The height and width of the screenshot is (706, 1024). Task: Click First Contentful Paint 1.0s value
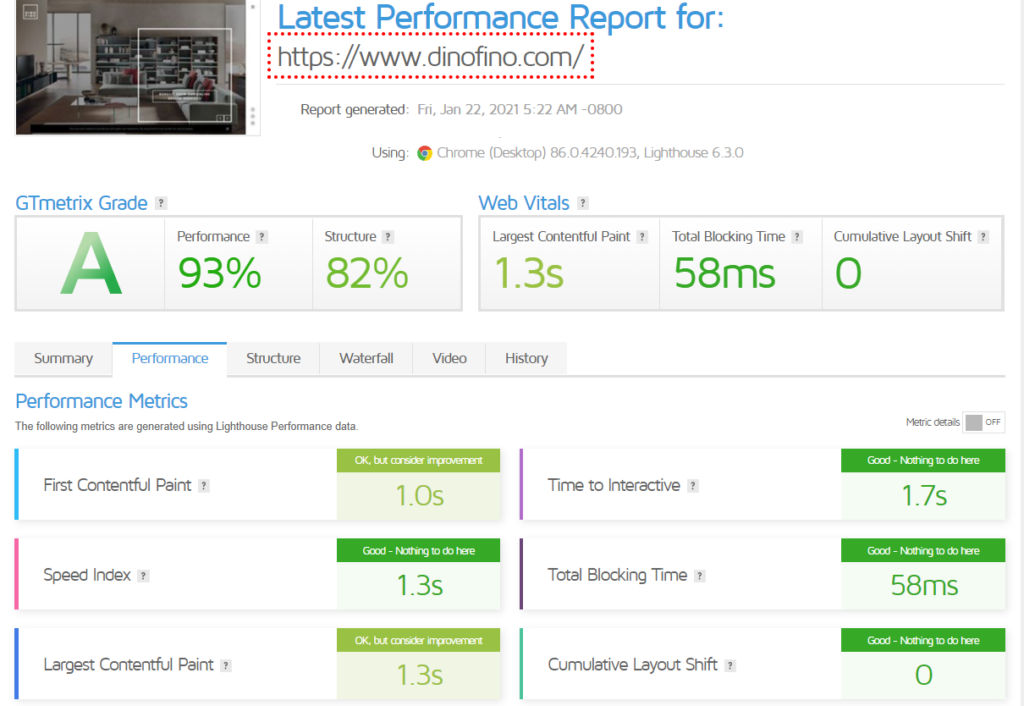click(x=419, y=496)
